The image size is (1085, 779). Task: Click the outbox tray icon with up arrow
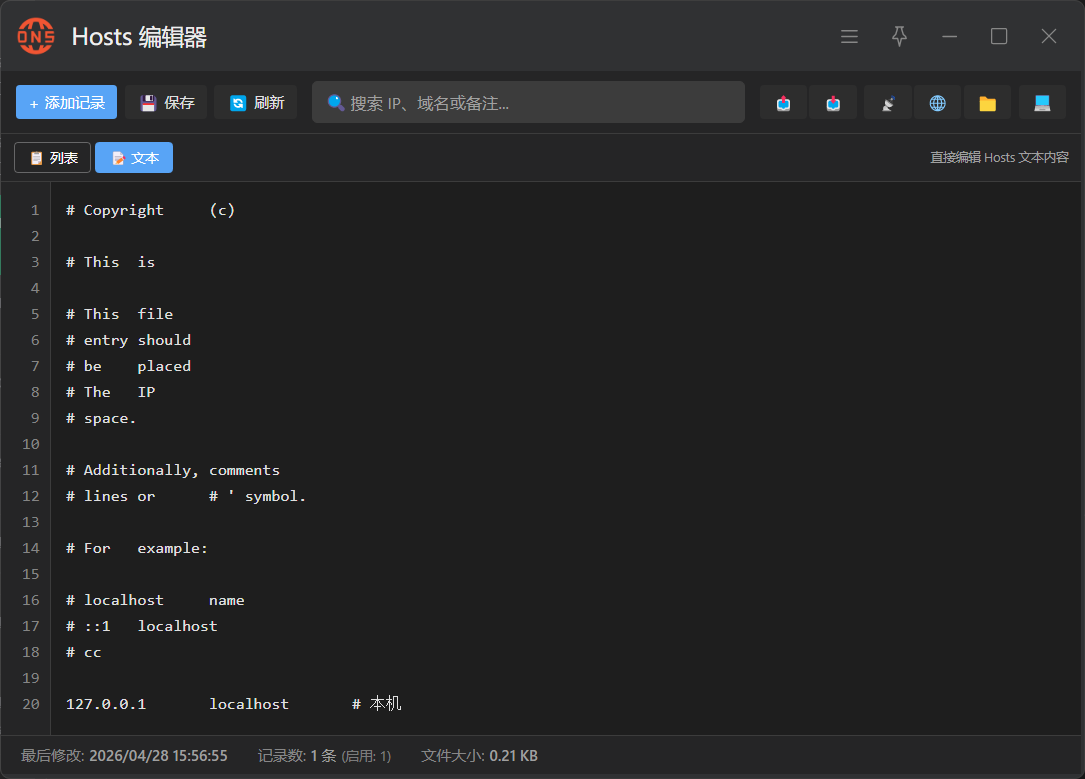[784, 103]
